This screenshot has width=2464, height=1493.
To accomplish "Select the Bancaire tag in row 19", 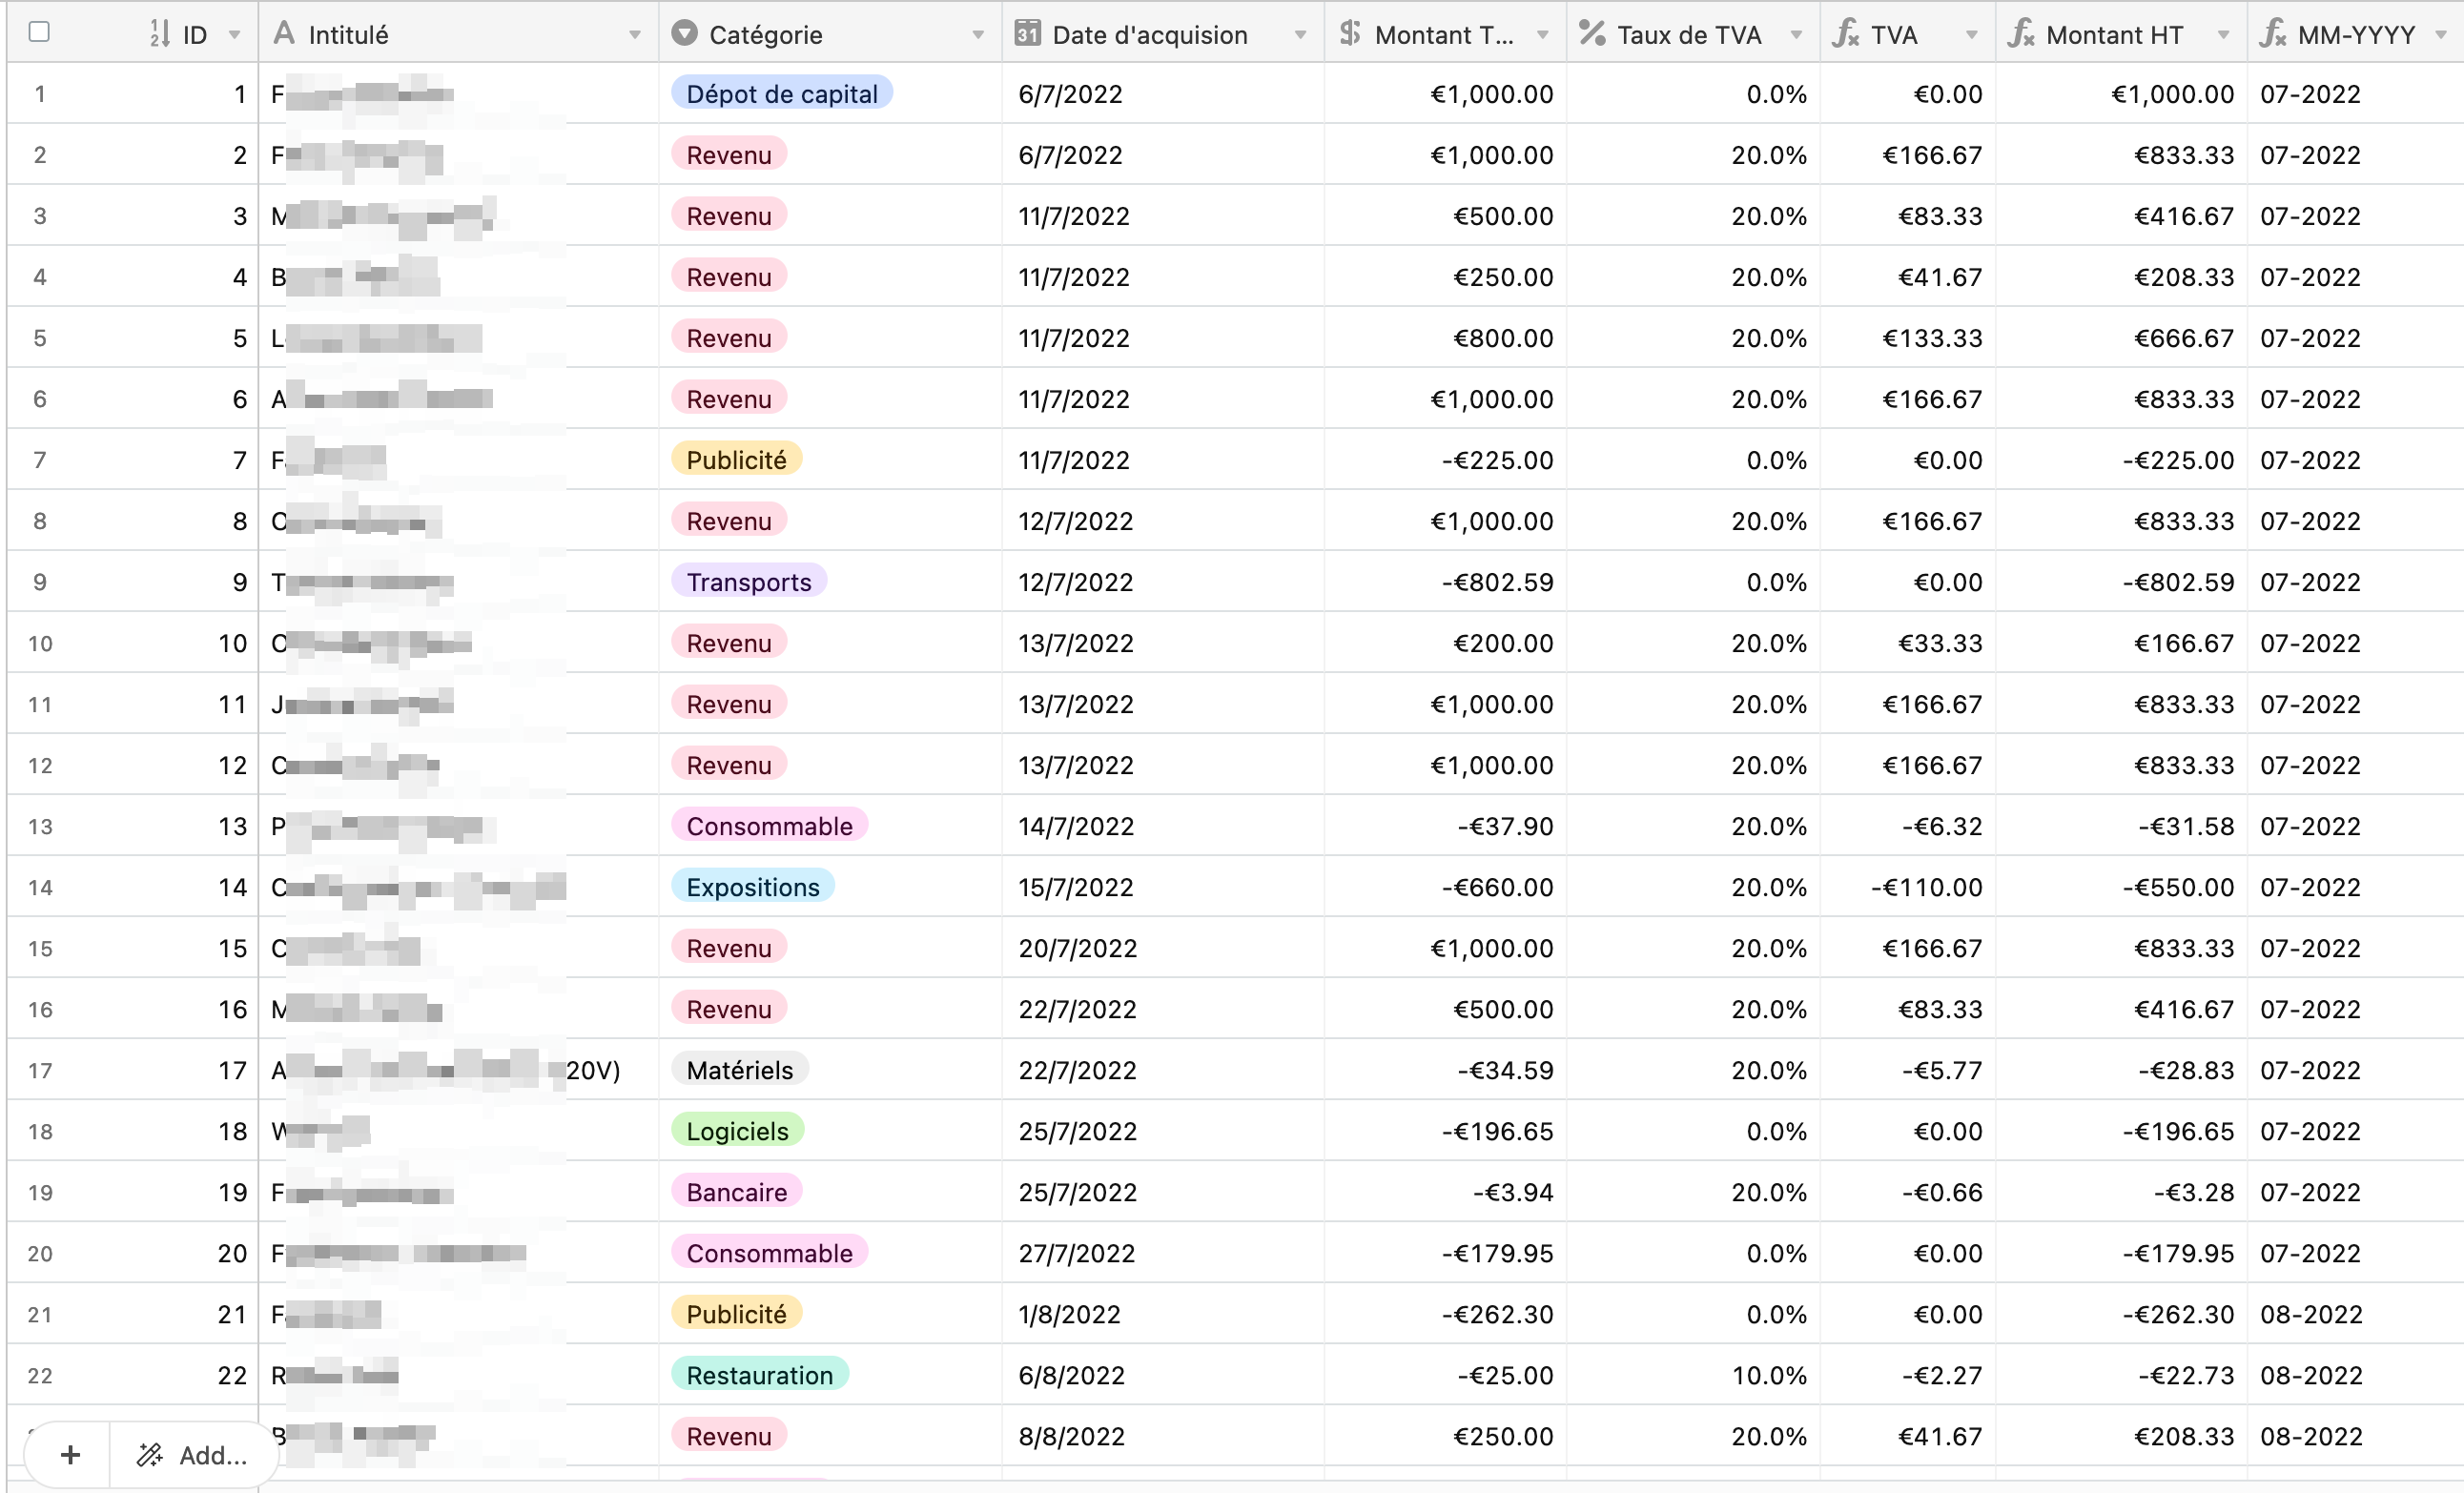I will tap(736, 1191).
